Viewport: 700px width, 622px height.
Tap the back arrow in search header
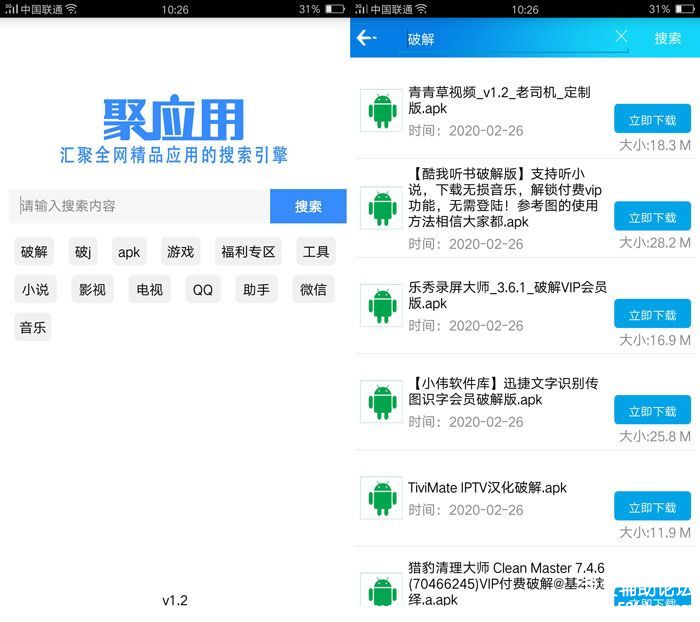pyautogui.click(x=367, y=38)
